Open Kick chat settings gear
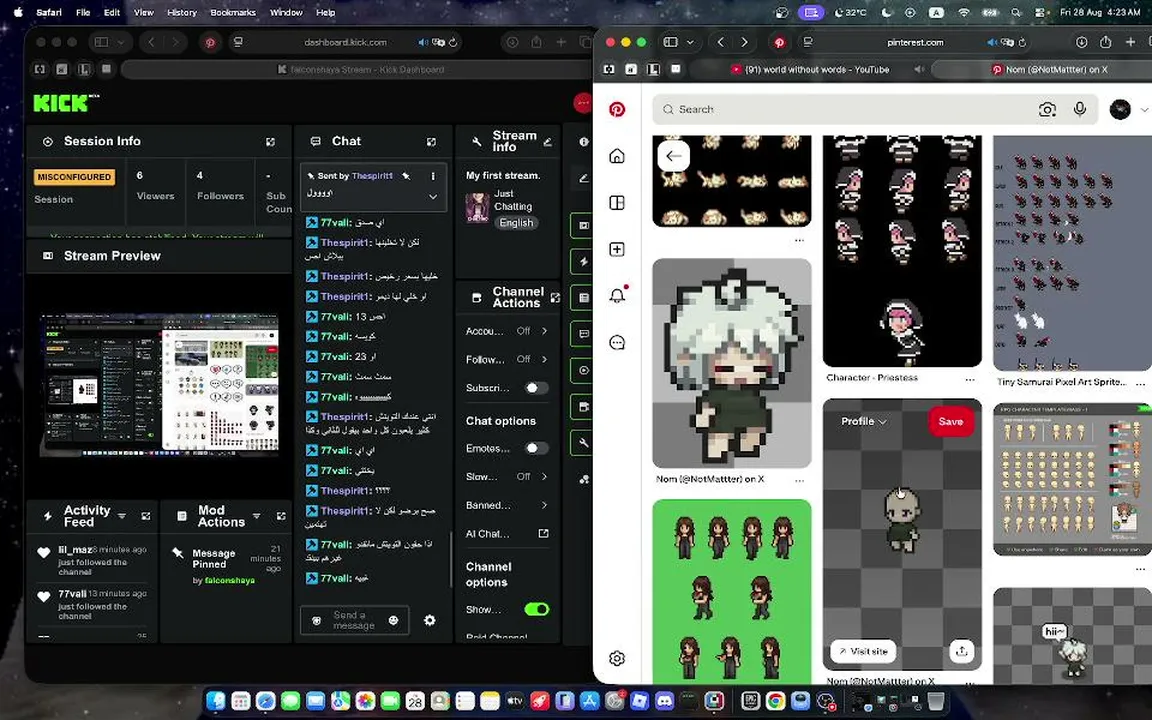The image size is (1152, 720). click(430, 621)
